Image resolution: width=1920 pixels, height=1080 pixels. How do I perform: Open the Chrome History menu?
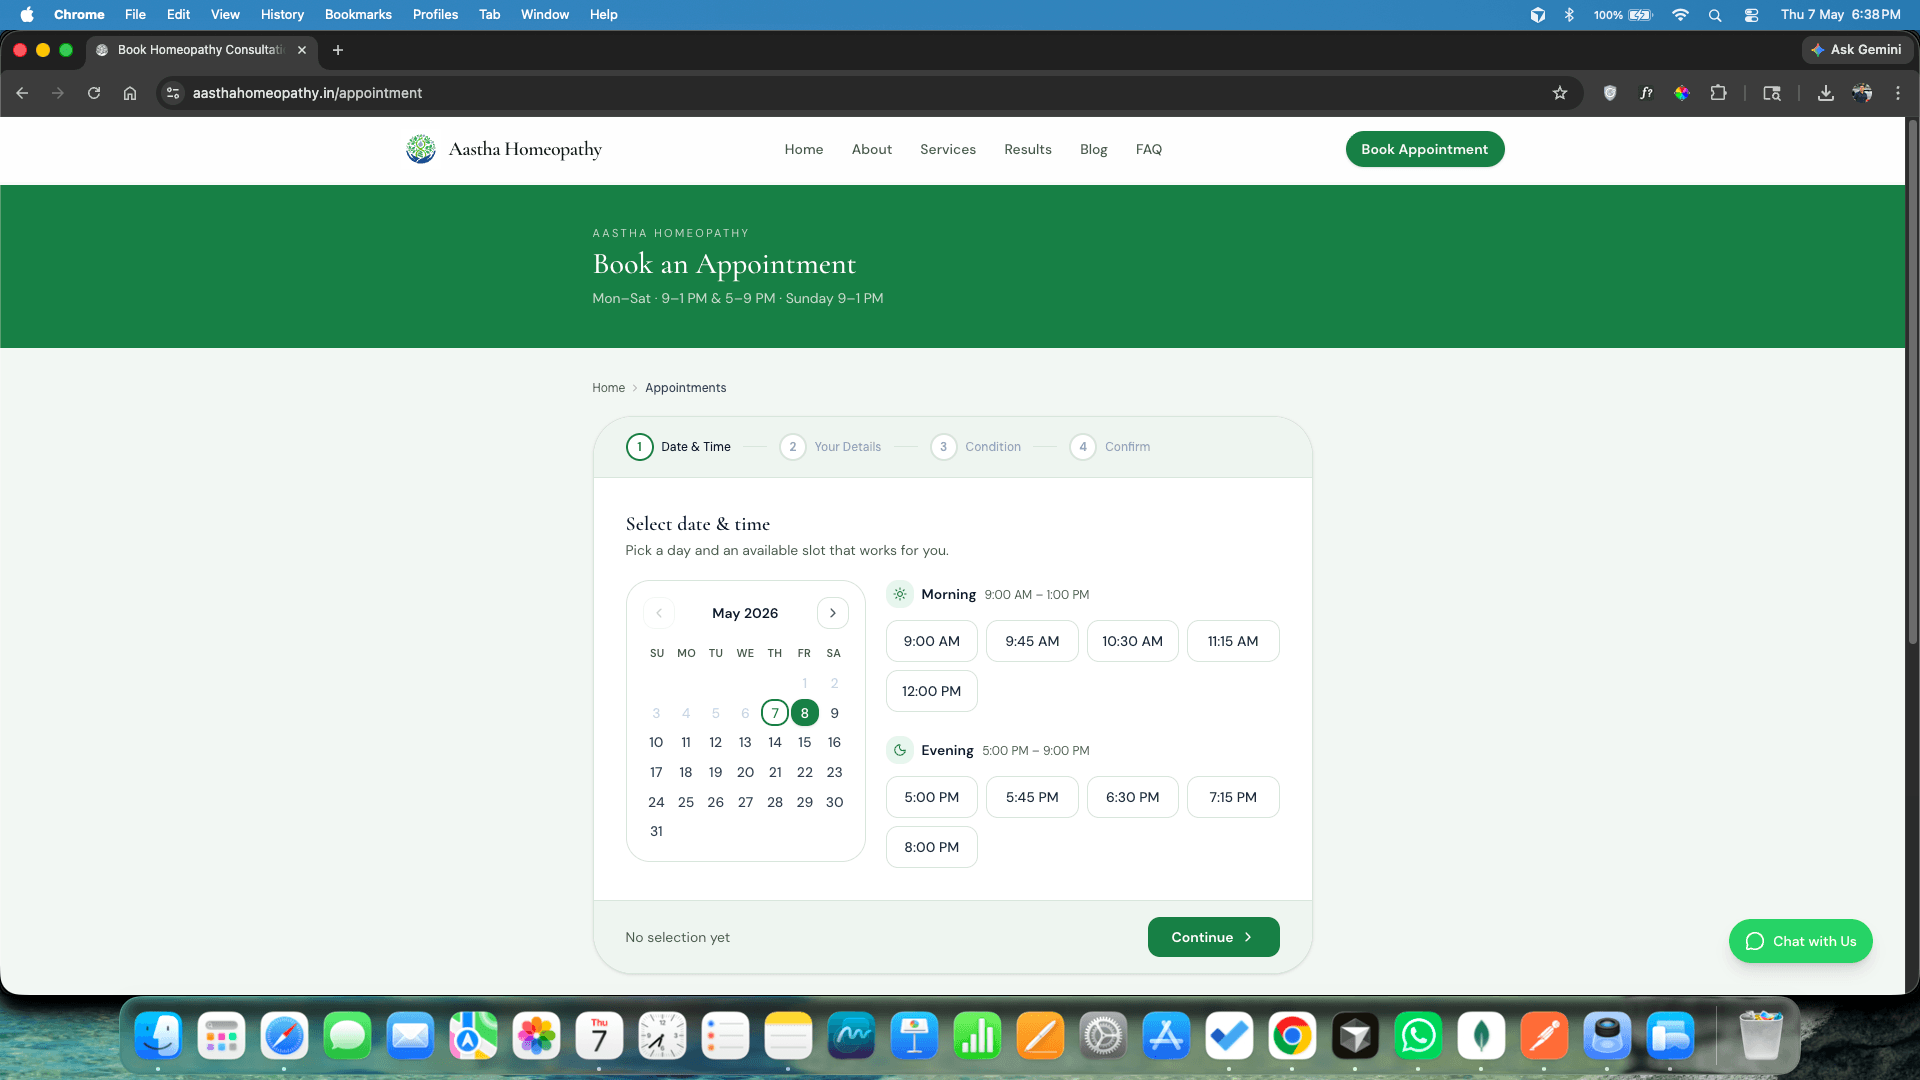pos(282,15)
